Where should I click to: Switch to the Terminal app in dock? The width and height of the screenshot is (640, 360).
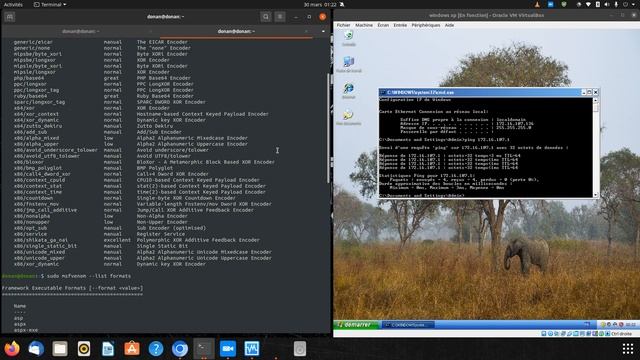[x=204, y=349]
